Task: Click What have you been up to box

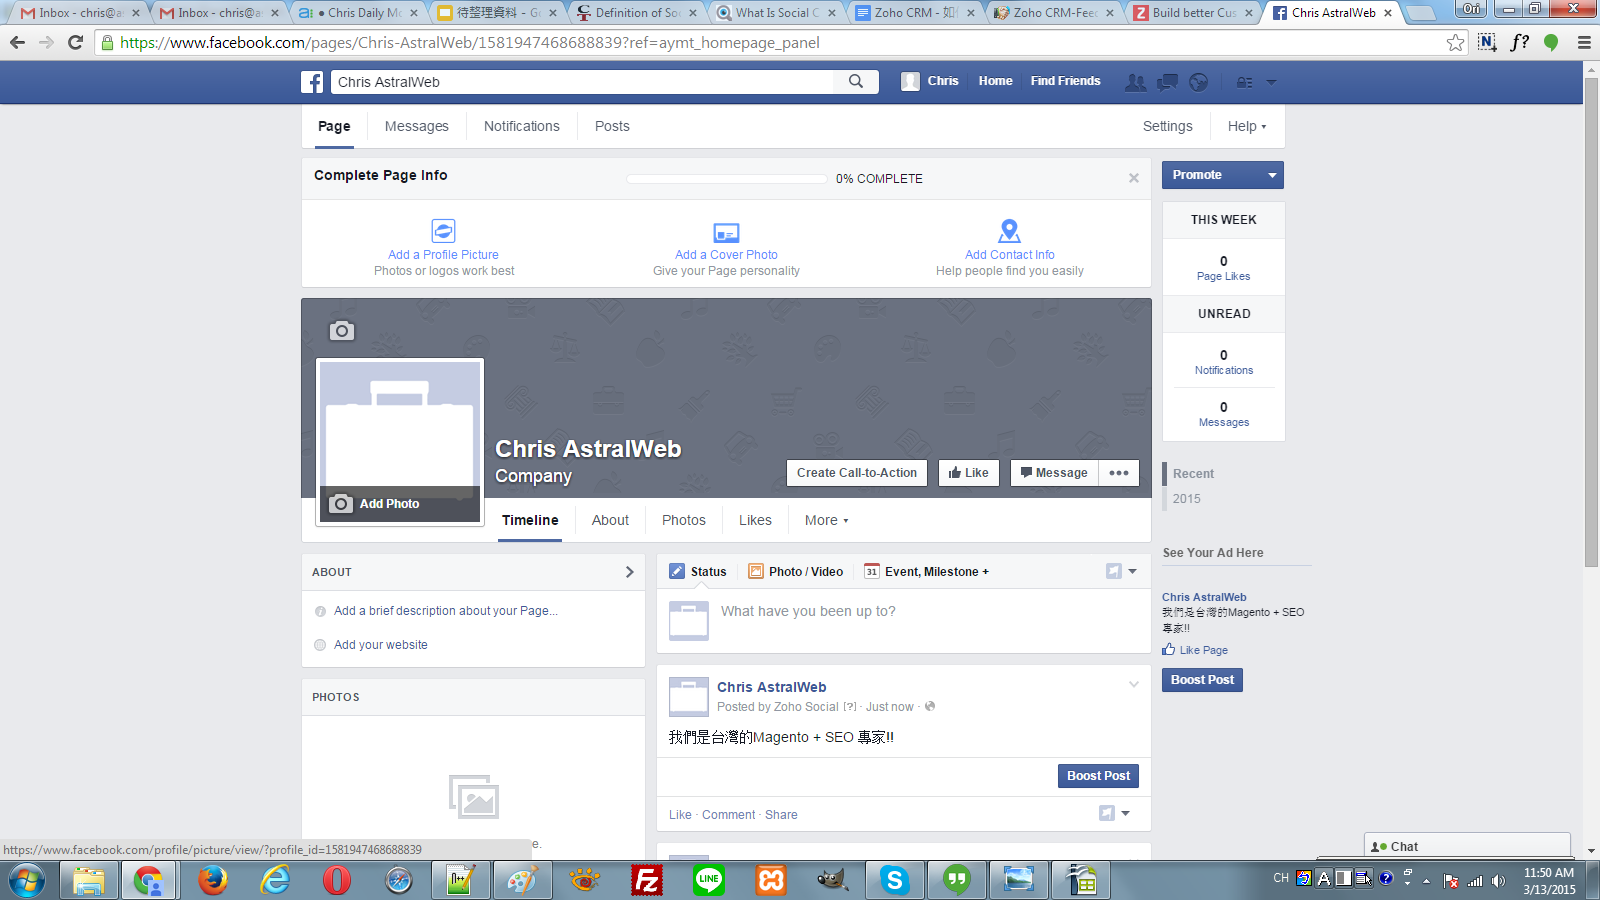Action: 902,620
